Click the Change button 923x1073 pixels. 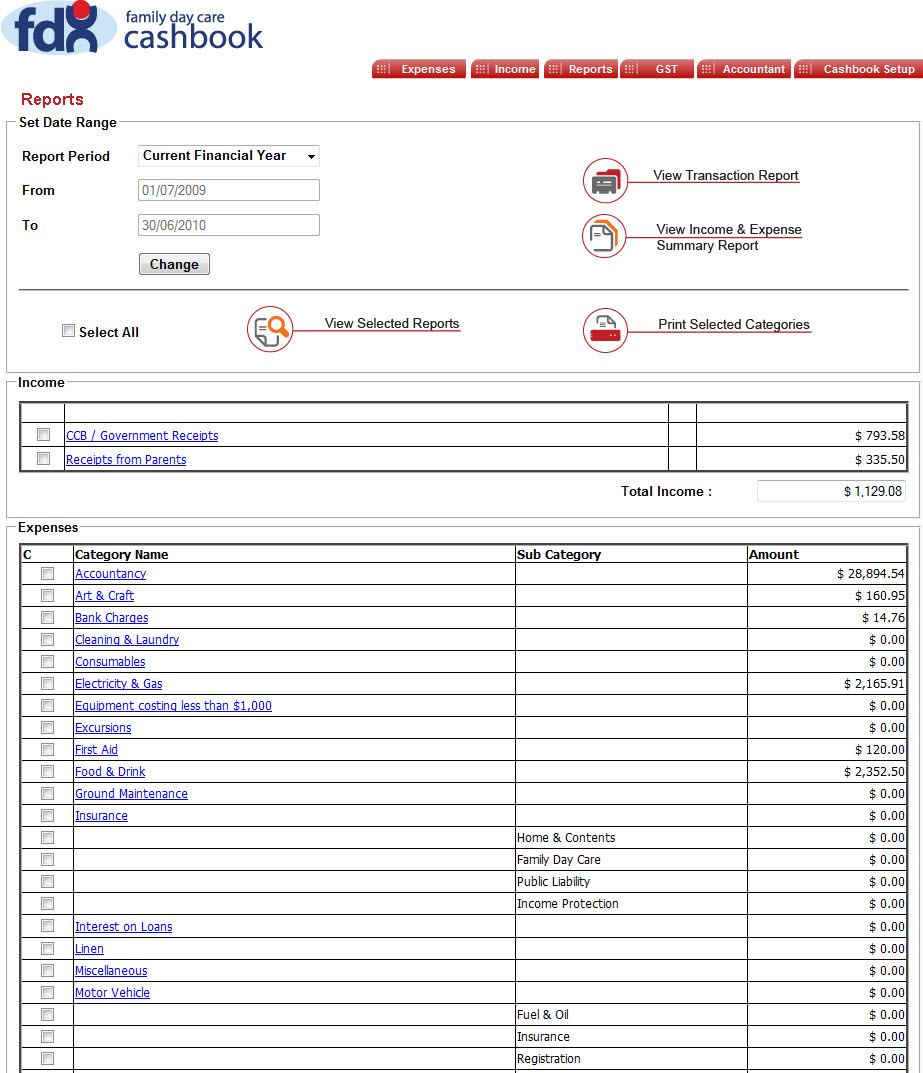[174, 264]
